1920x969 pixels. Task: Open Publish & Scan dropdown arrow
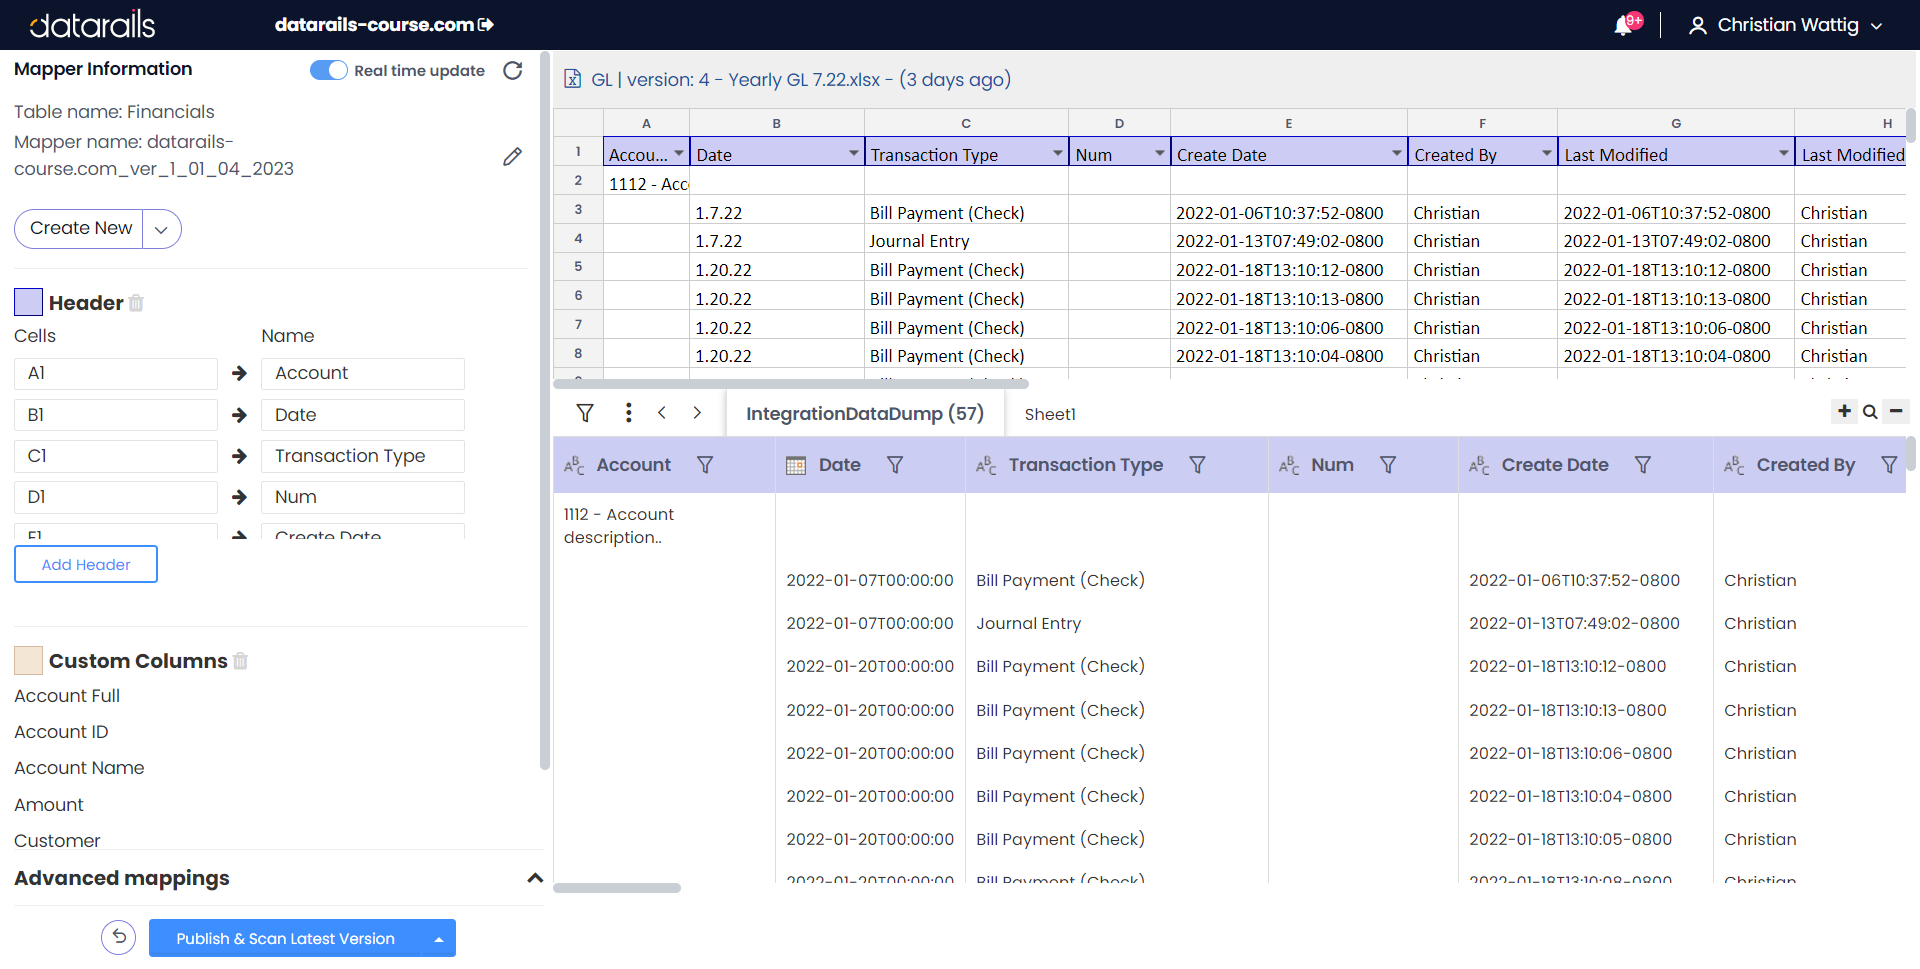(438, 939)
